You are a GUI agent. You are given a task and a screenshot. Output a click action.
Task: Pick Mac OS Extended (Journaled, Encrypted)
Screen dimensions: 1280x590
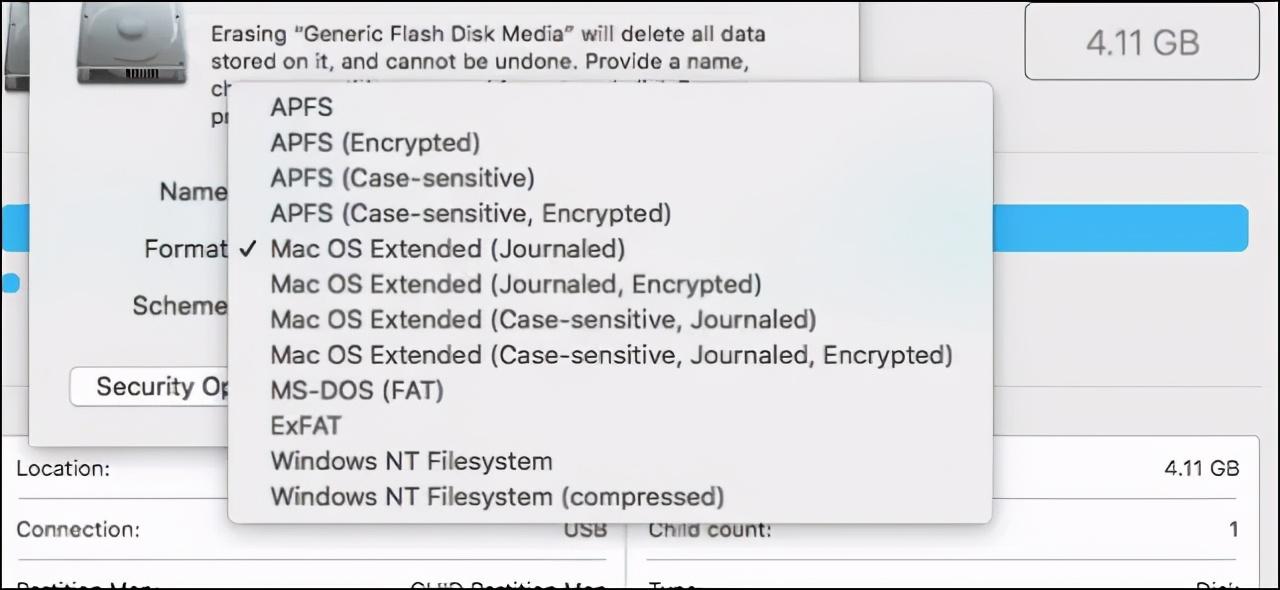pyautogui.click(x=515, y=284)
